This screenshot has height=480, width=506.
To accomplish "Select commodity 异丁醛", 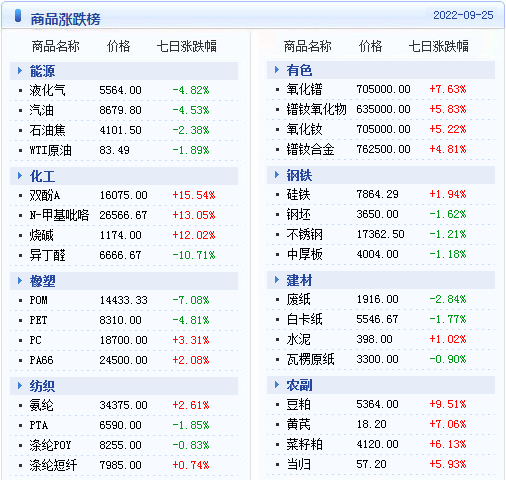I will click(x=47, y=255).
